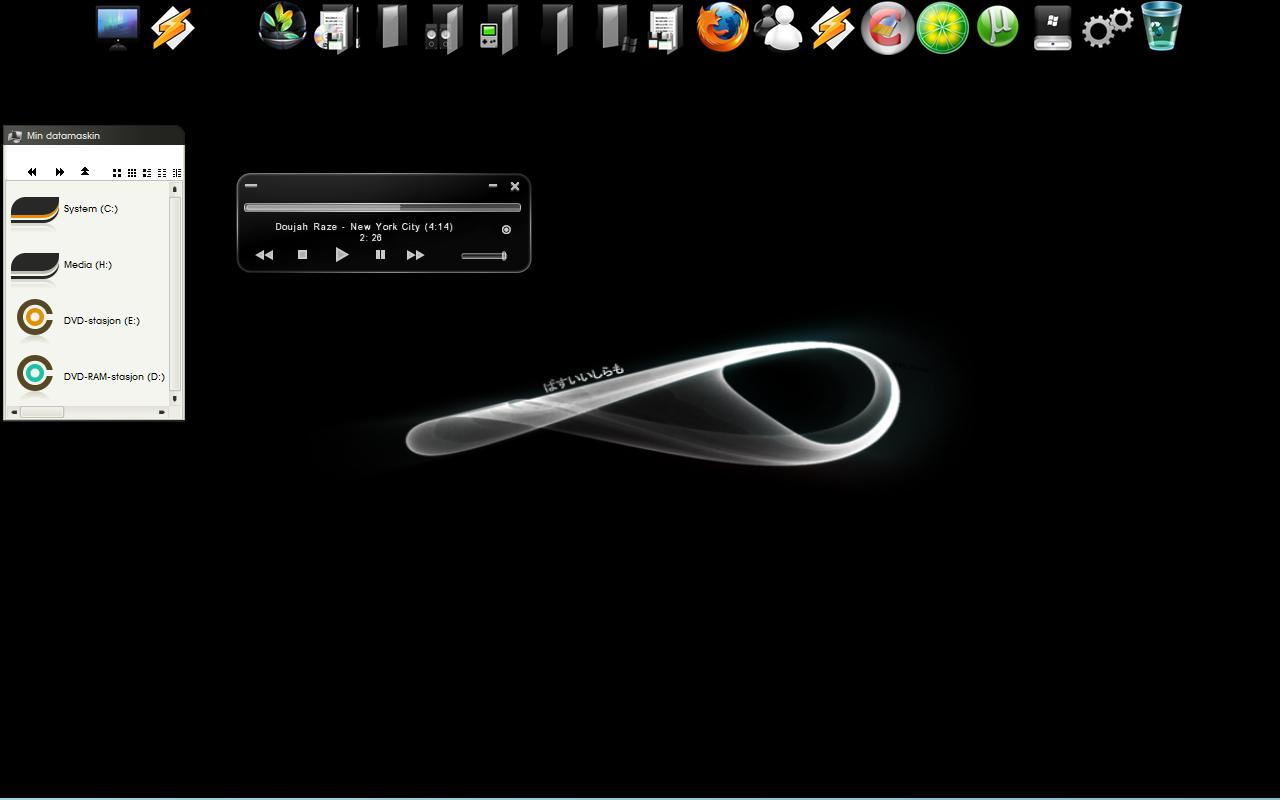Stop playback in the music player

[x=302, y=255]
